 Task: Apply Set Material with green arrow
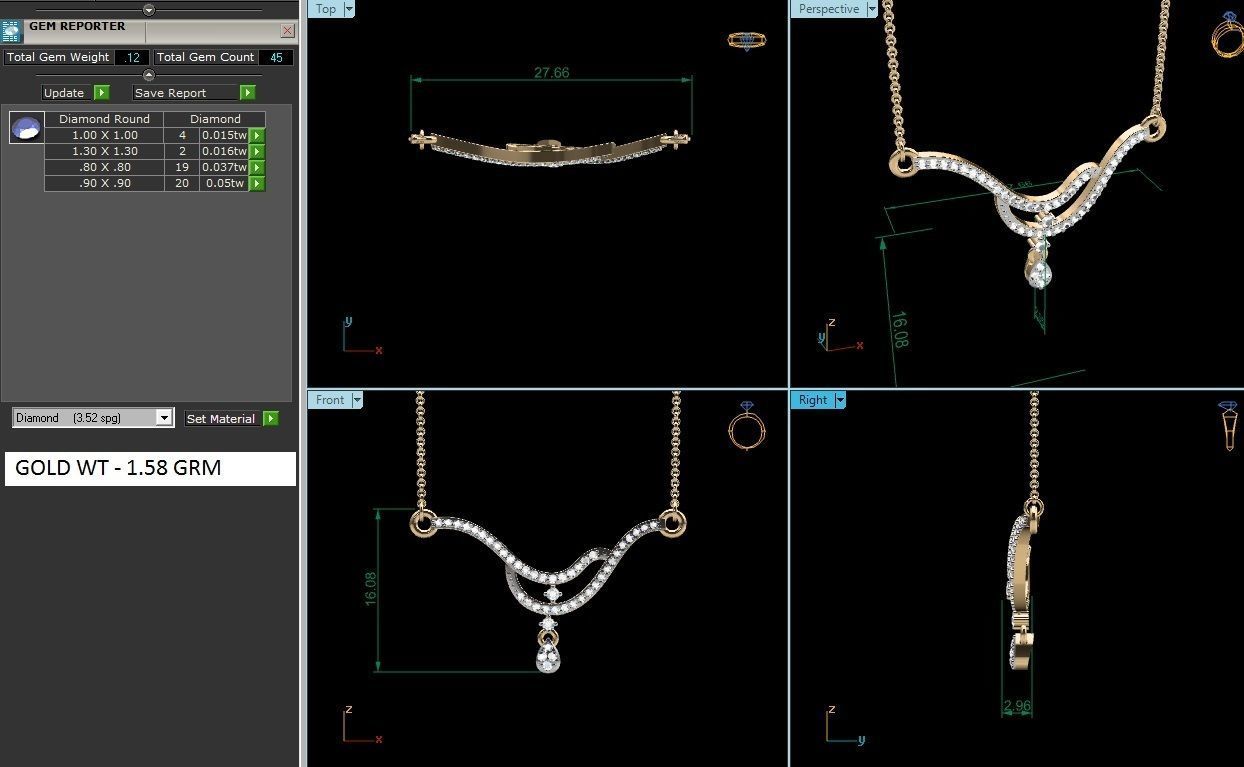271,419
